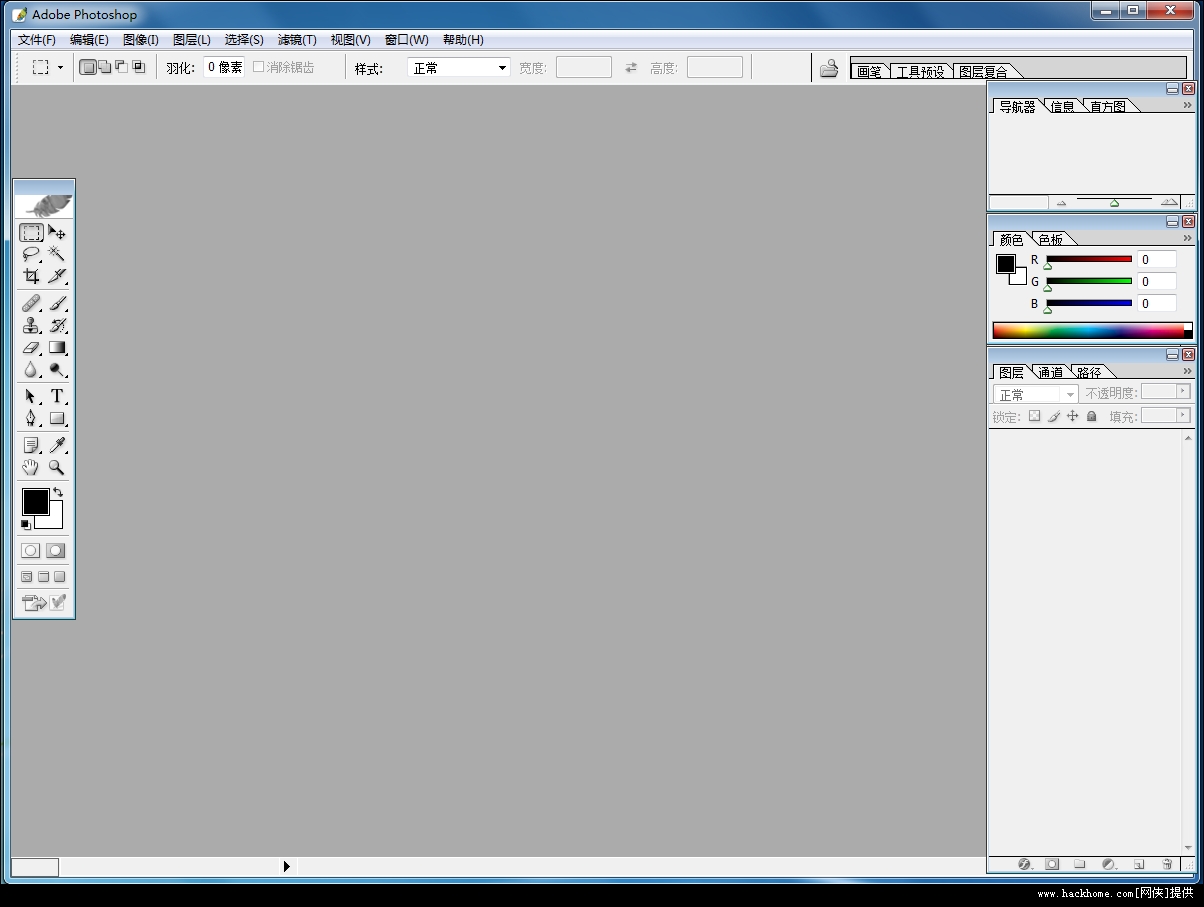Click the create new layer button

pos(1138,864)
